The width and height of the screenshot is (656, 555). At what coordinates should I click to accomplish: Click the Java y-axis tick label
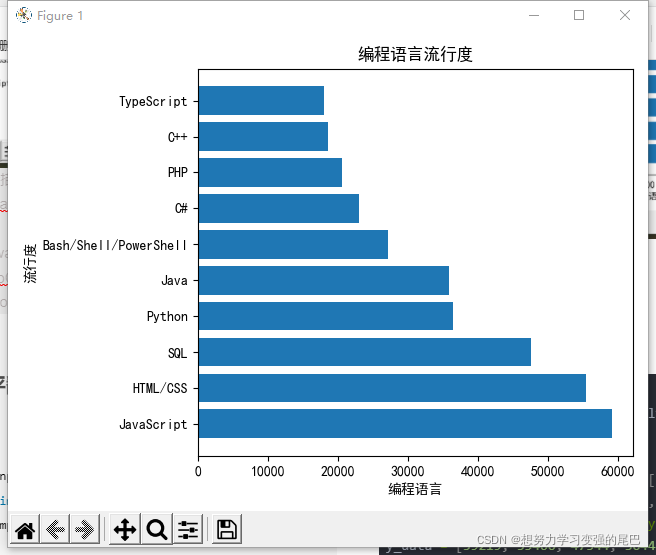(x=174, y=280)
